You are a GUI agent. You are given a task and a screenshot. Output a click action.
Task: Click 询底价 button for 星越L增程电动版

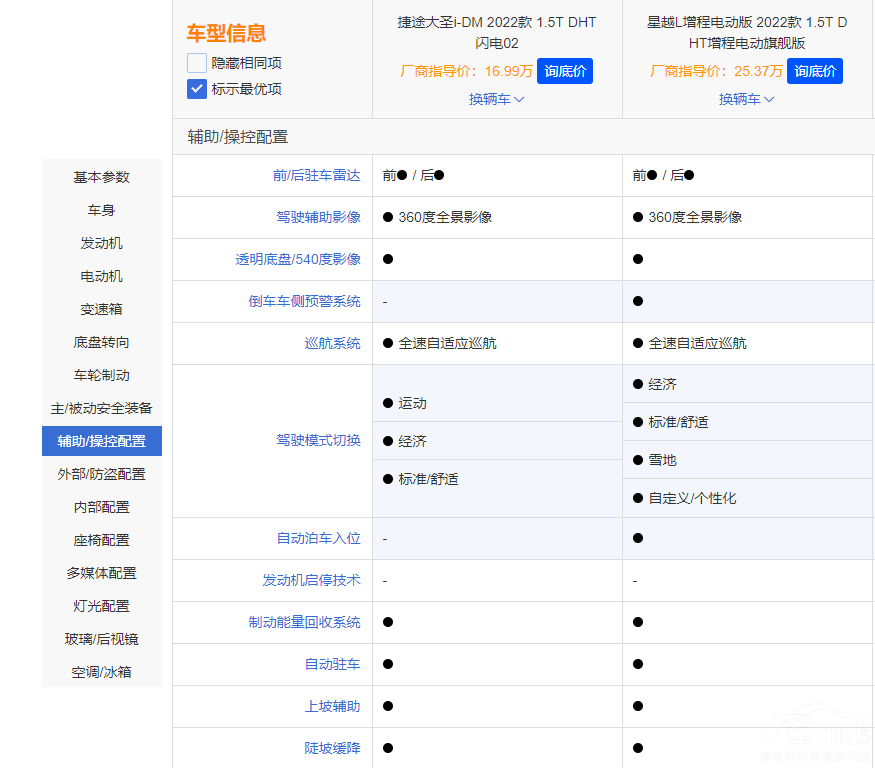pyautogui.click(x=815, y=71)
